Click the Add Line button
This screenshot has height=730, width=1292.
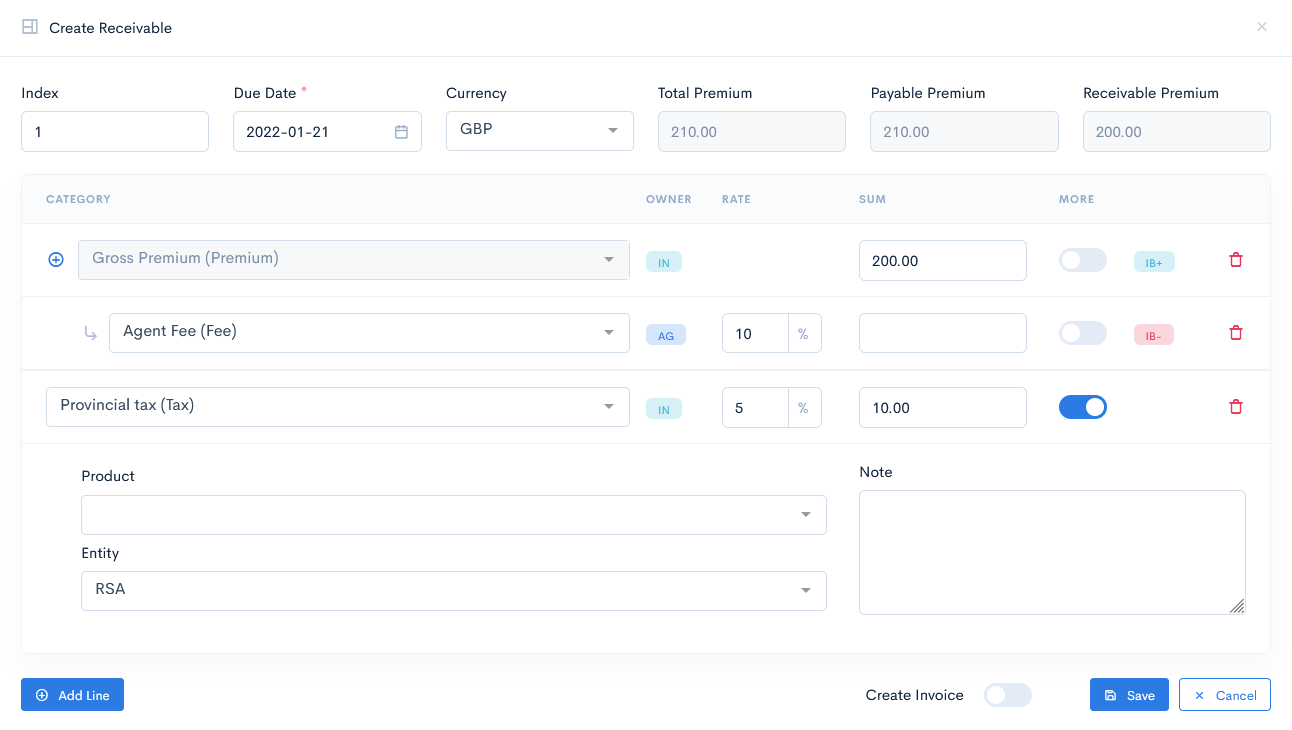(x=72, y=694)
